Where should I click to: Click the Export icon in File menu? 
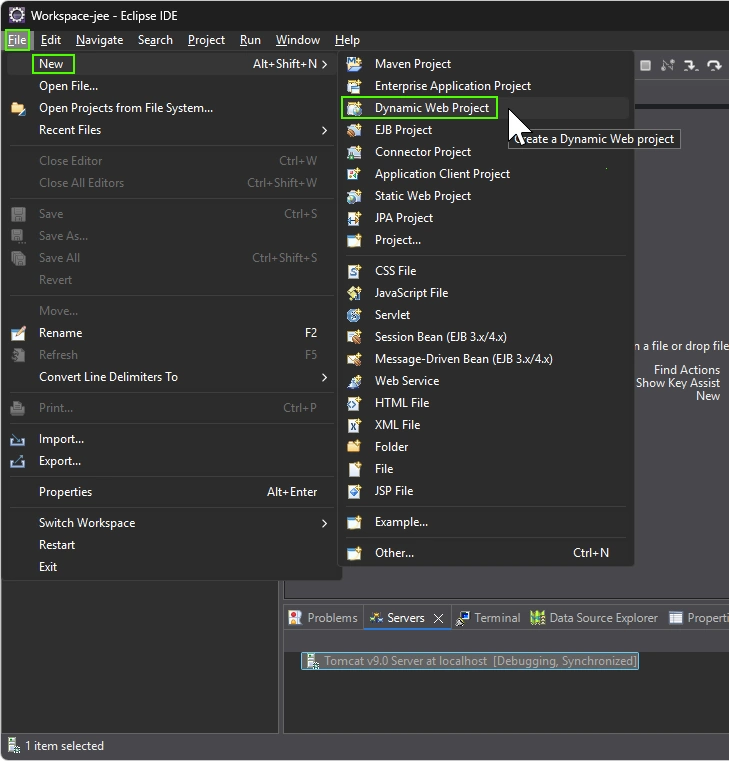(17, 461)
